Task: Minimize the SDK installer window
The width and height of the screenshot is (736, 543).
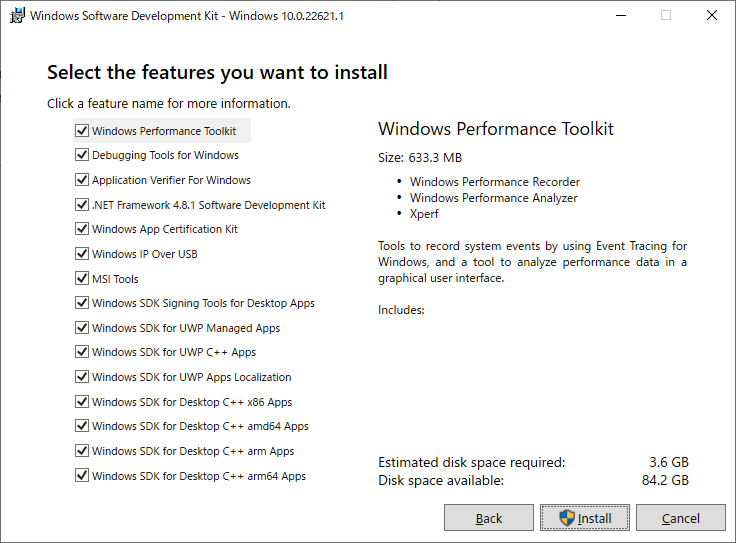Action: click(621, 15)
